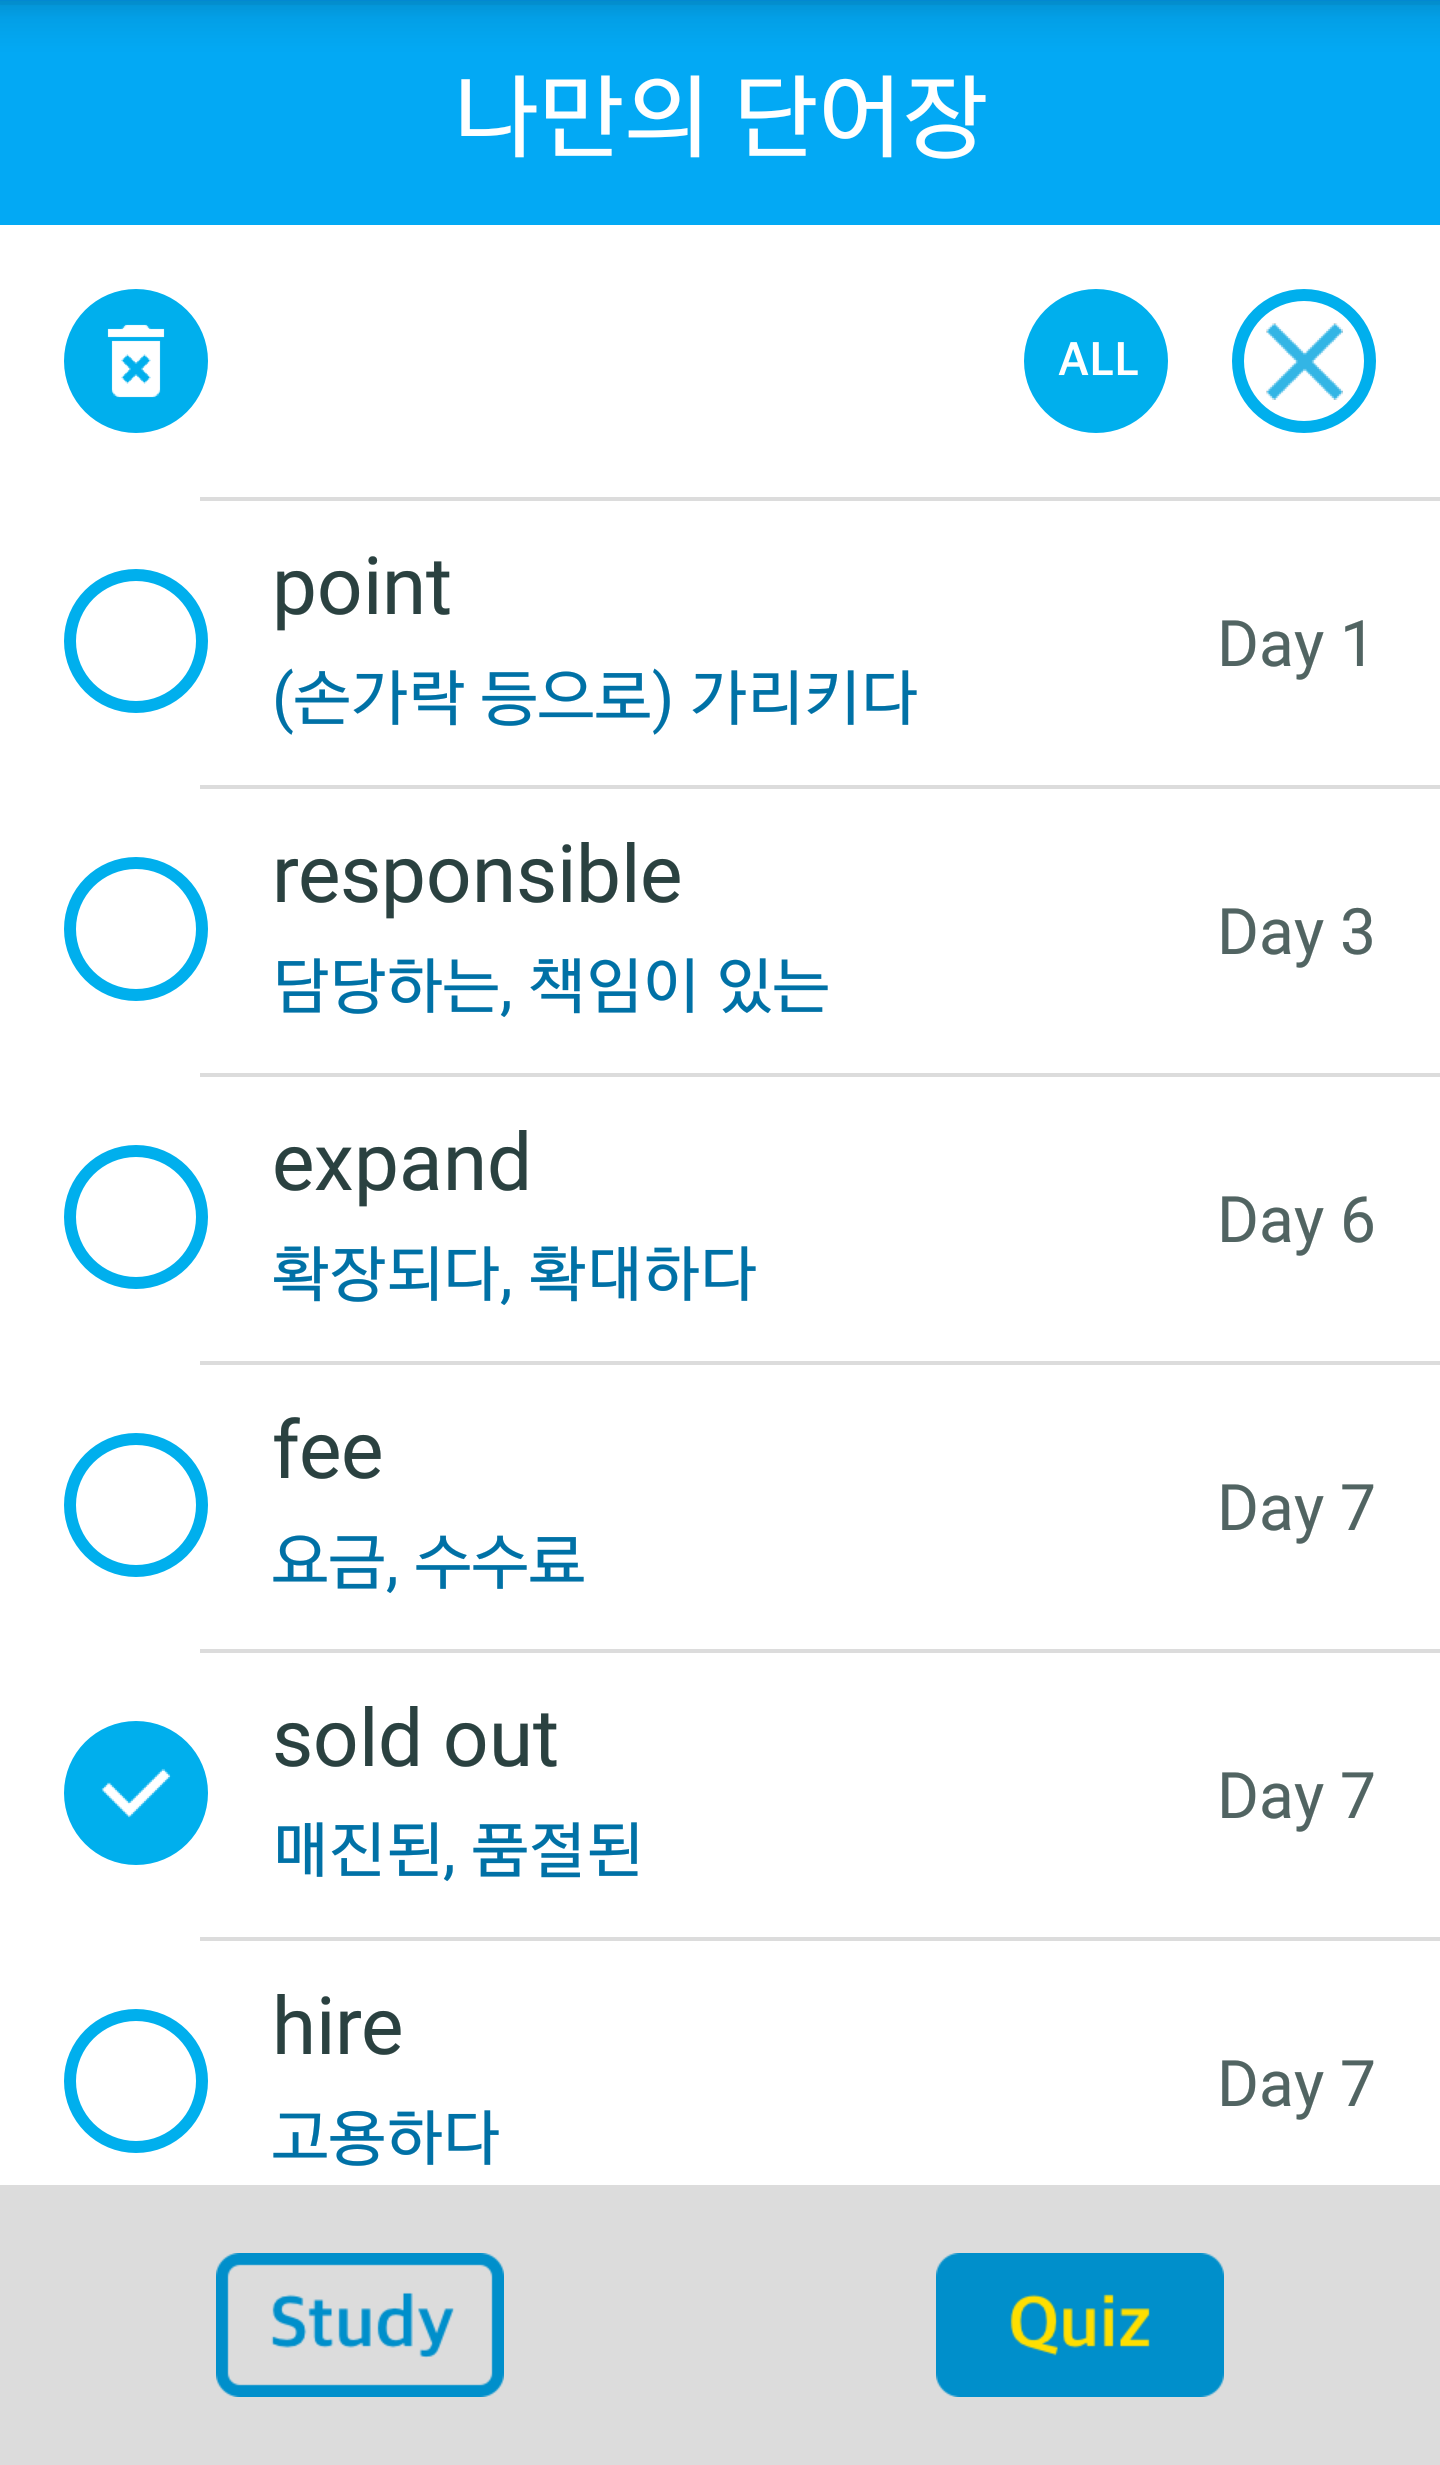Uncheck the sold out checkmark
Viewport: 1440px width, 2465px height.
click(136, 1793)
